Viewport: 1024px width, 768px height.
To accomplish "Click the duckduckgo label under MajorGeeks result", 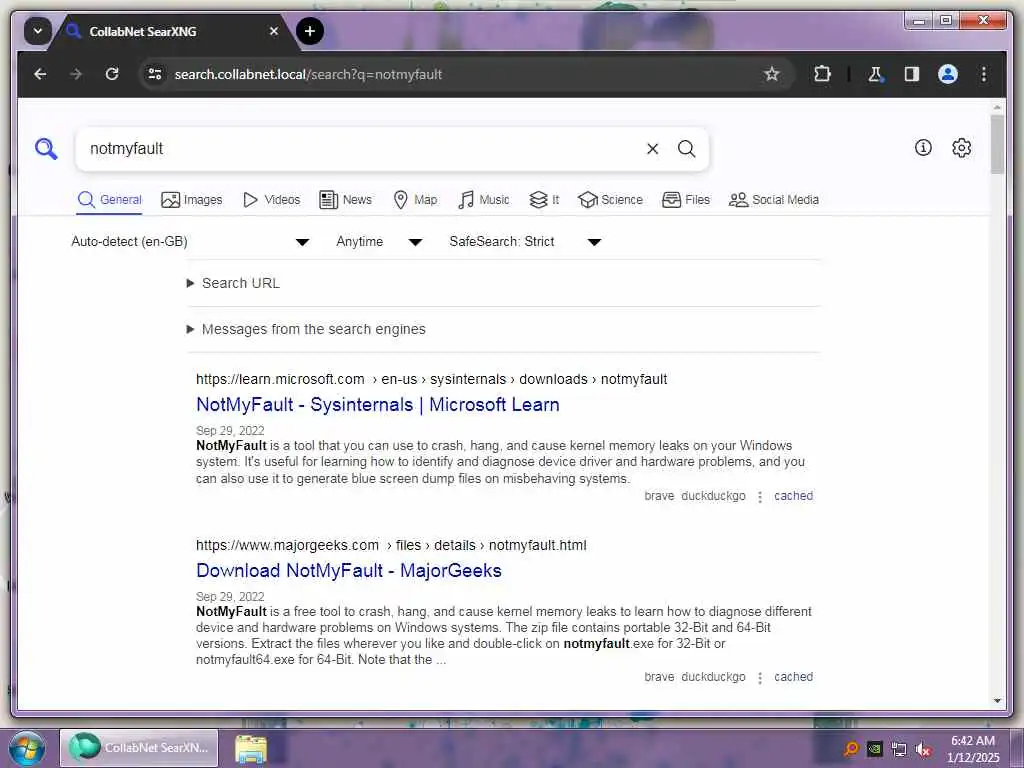I will point(713,677).
